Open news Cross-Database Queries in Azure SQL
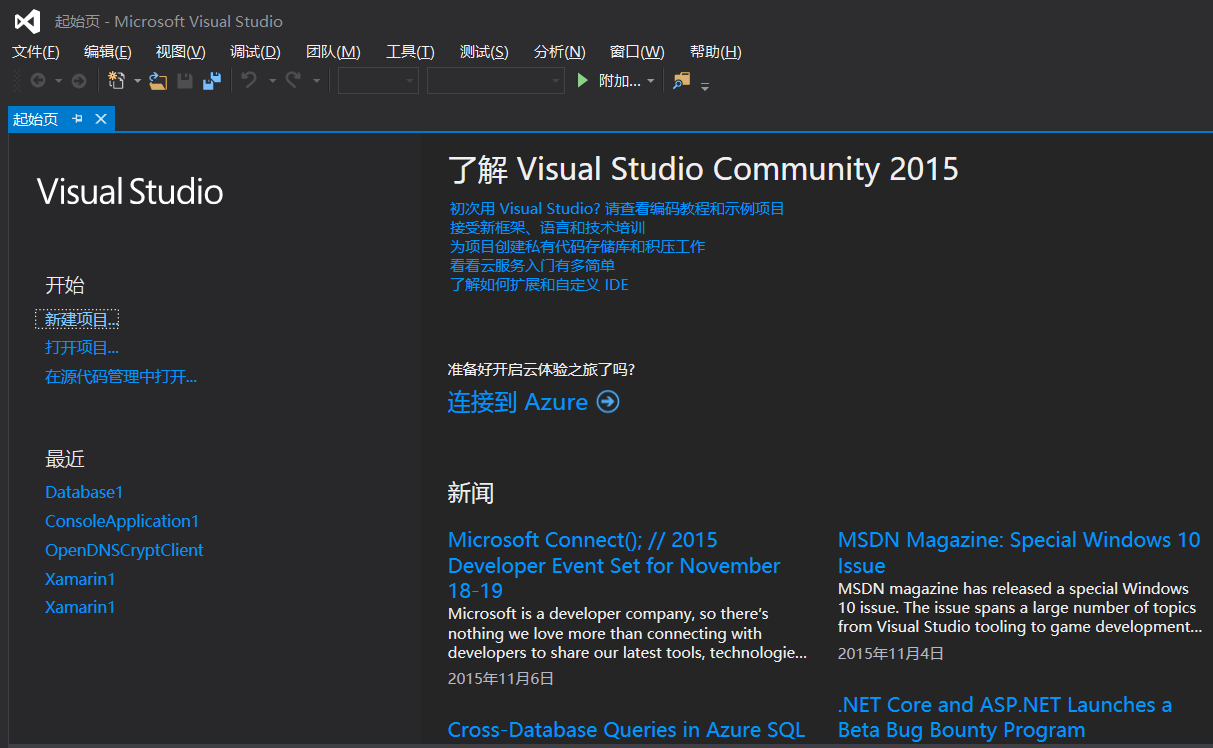Screen dimensions: 1213x748 click(626, 730)
